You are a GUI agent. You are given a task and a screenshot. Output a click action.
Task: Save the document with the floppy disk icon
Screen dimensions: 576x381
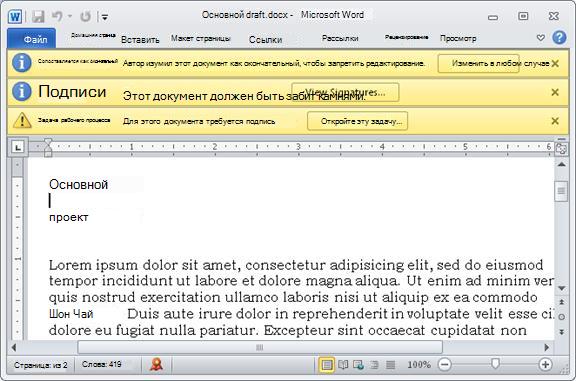(37, 17)
